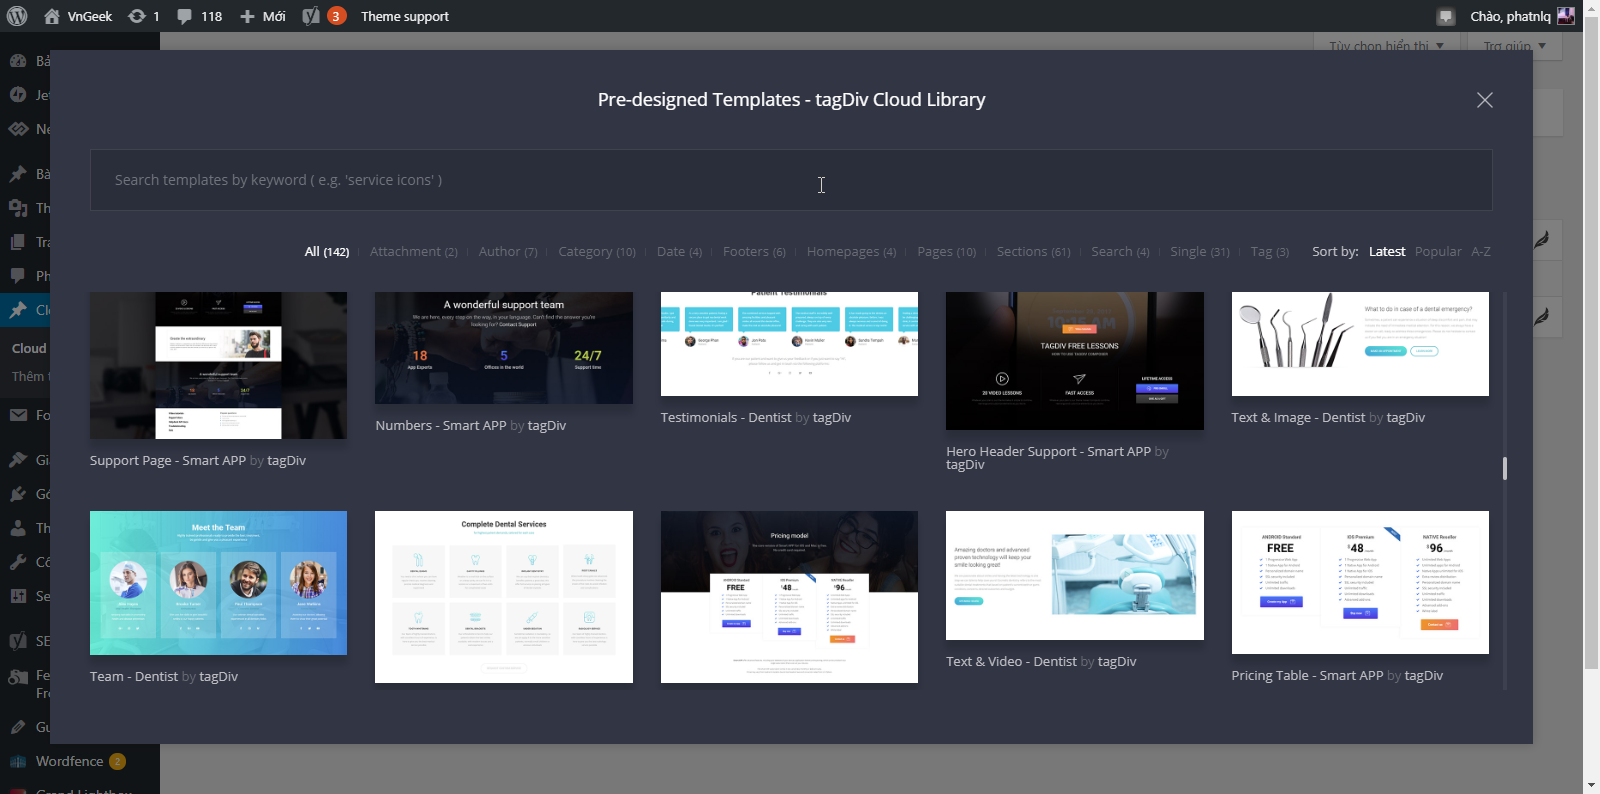Open Text & Image - Dentist thumbnail
The height and width of the screenshot is (794, 1600).
click(x=1360, y=344)
